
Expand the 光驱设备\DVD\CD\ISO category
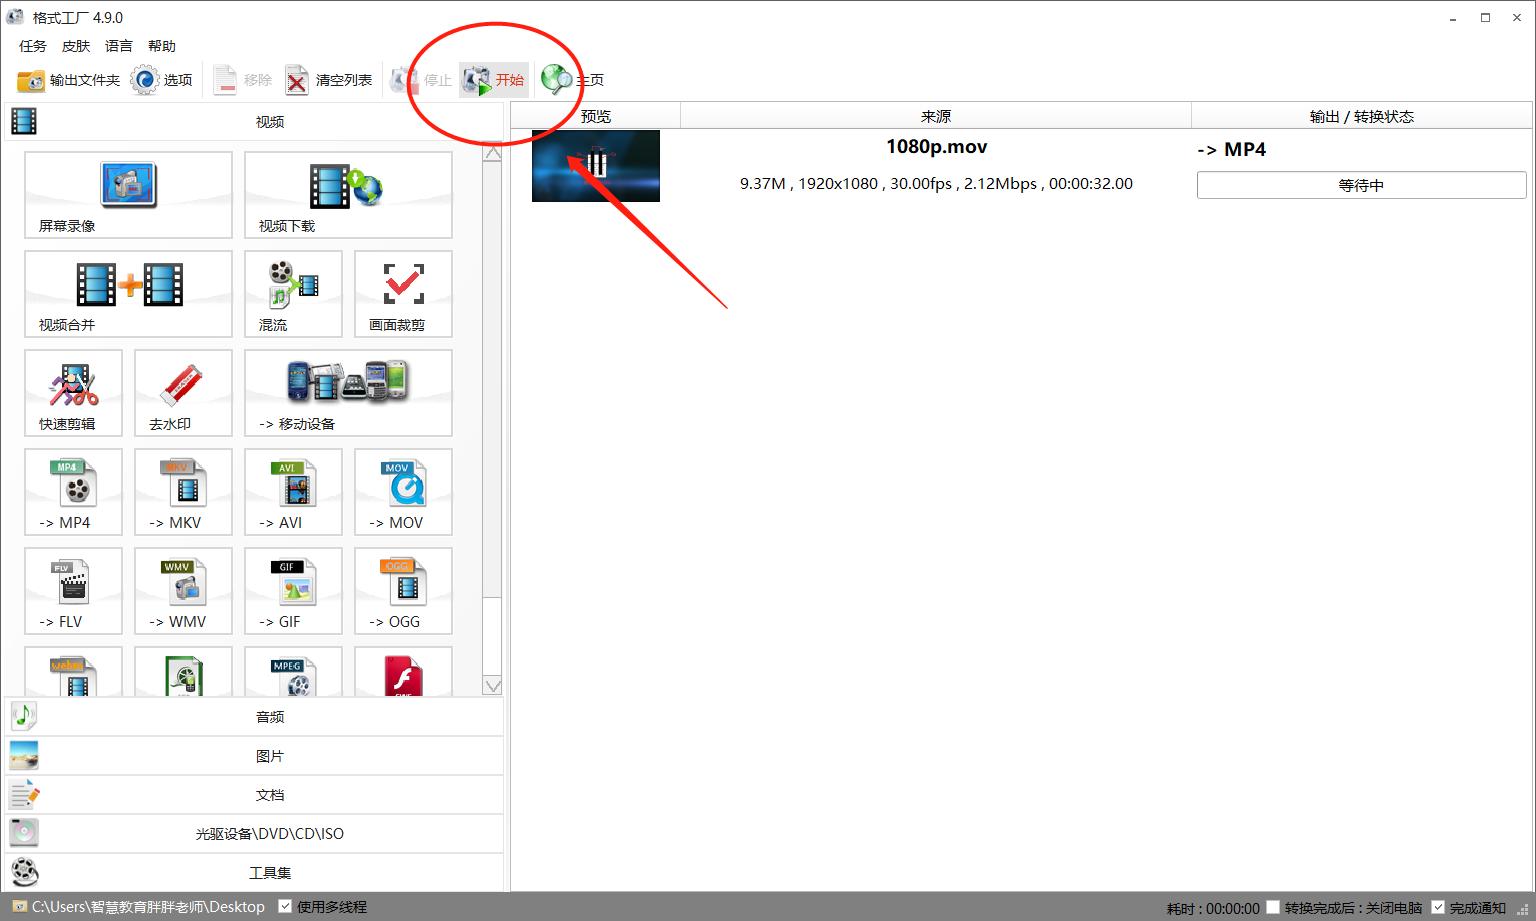point(254,833)
